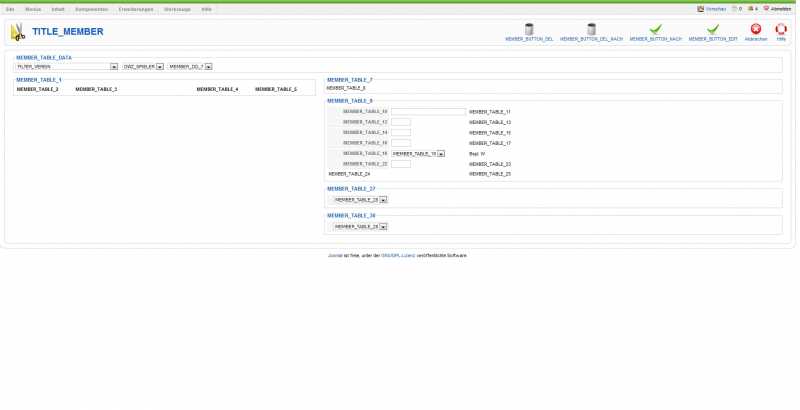The width and height of the screenshot is (800, 410).
Task: Click the Vorschau preview icon
Action: [x=701, y=8]
